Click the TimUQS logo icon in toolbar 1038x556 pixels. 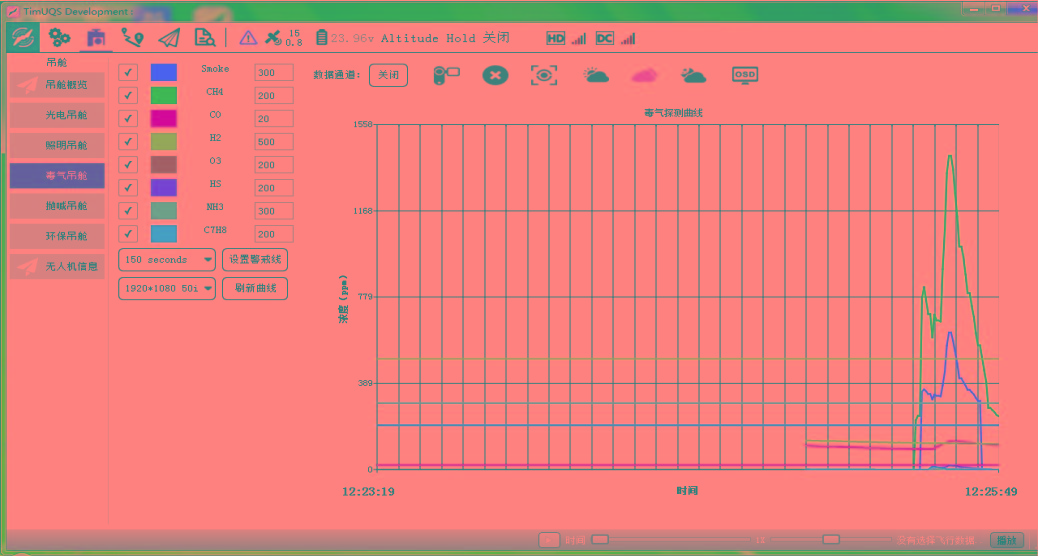(23, 38)
